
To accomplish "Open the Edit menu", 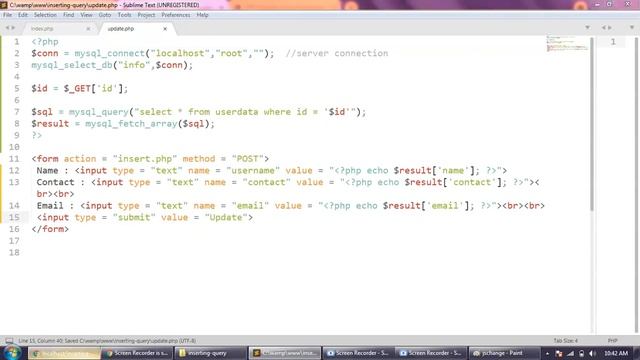I will click(x=23, y=15).
